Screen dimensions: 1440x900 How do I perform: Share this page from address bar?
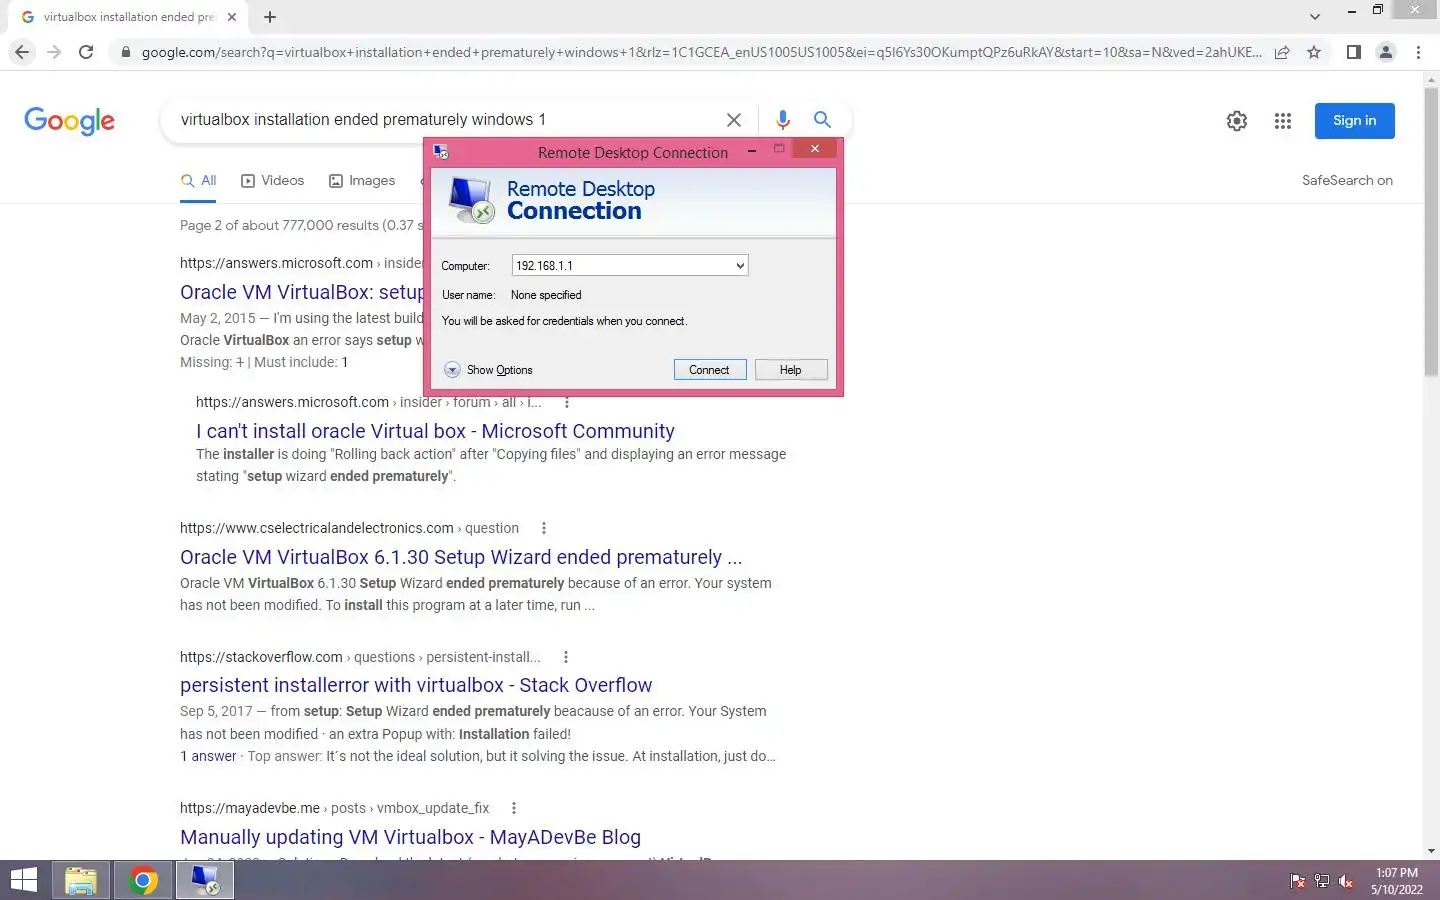point(1282,52)
